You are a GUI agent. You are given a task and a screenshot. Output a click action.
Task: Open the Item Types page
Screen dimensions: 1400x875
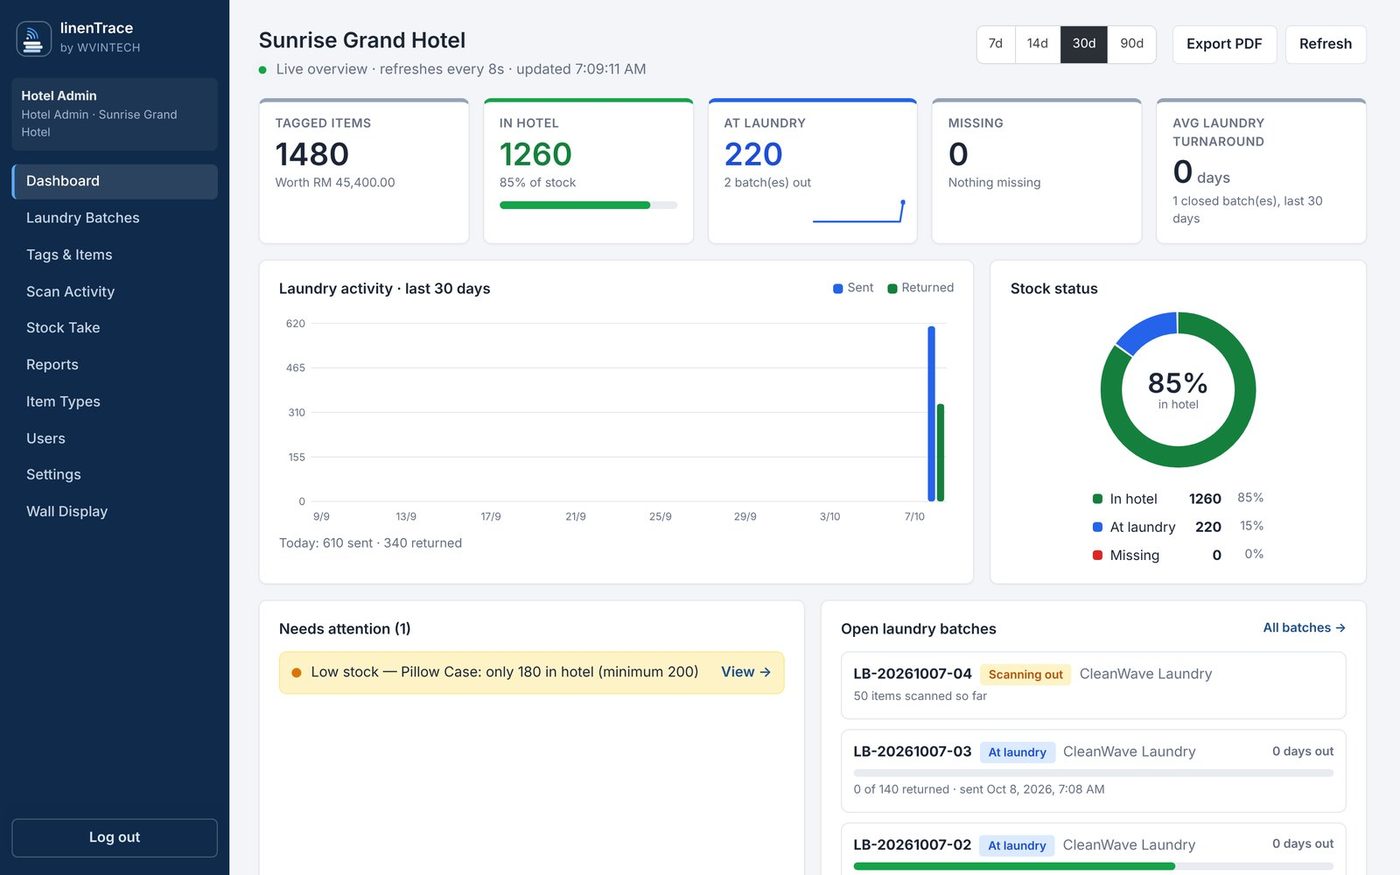tap(115, 402)
